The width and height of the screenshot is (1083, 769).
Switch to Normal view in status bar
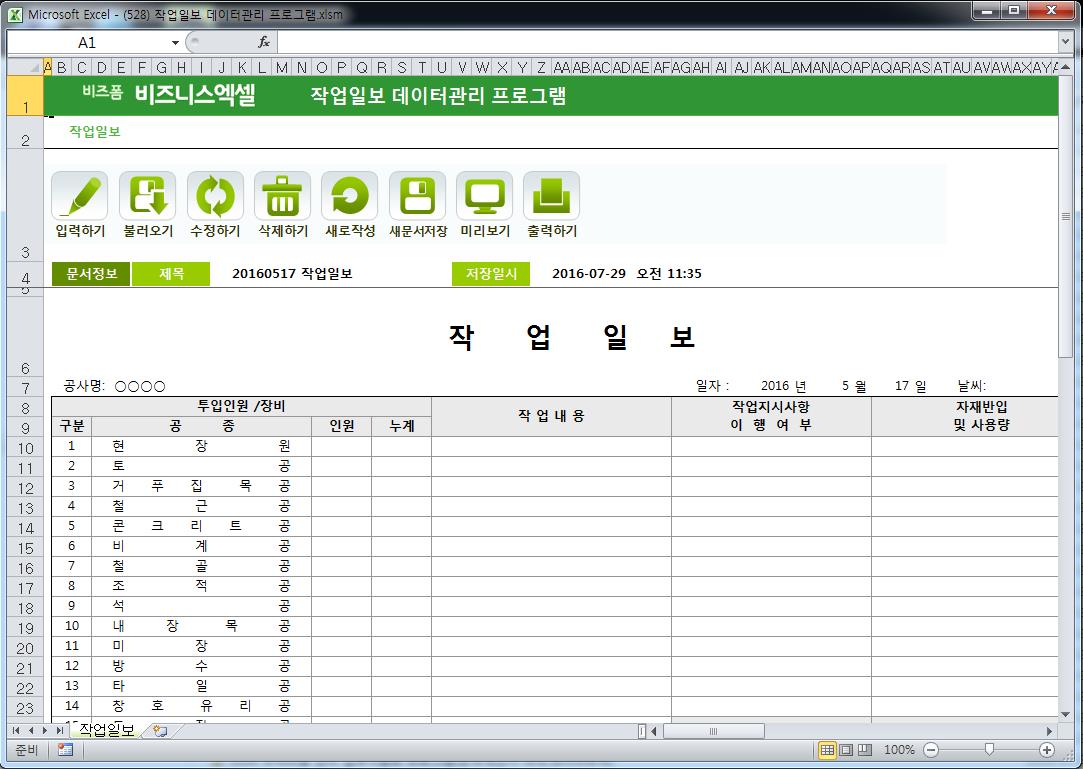827,750
